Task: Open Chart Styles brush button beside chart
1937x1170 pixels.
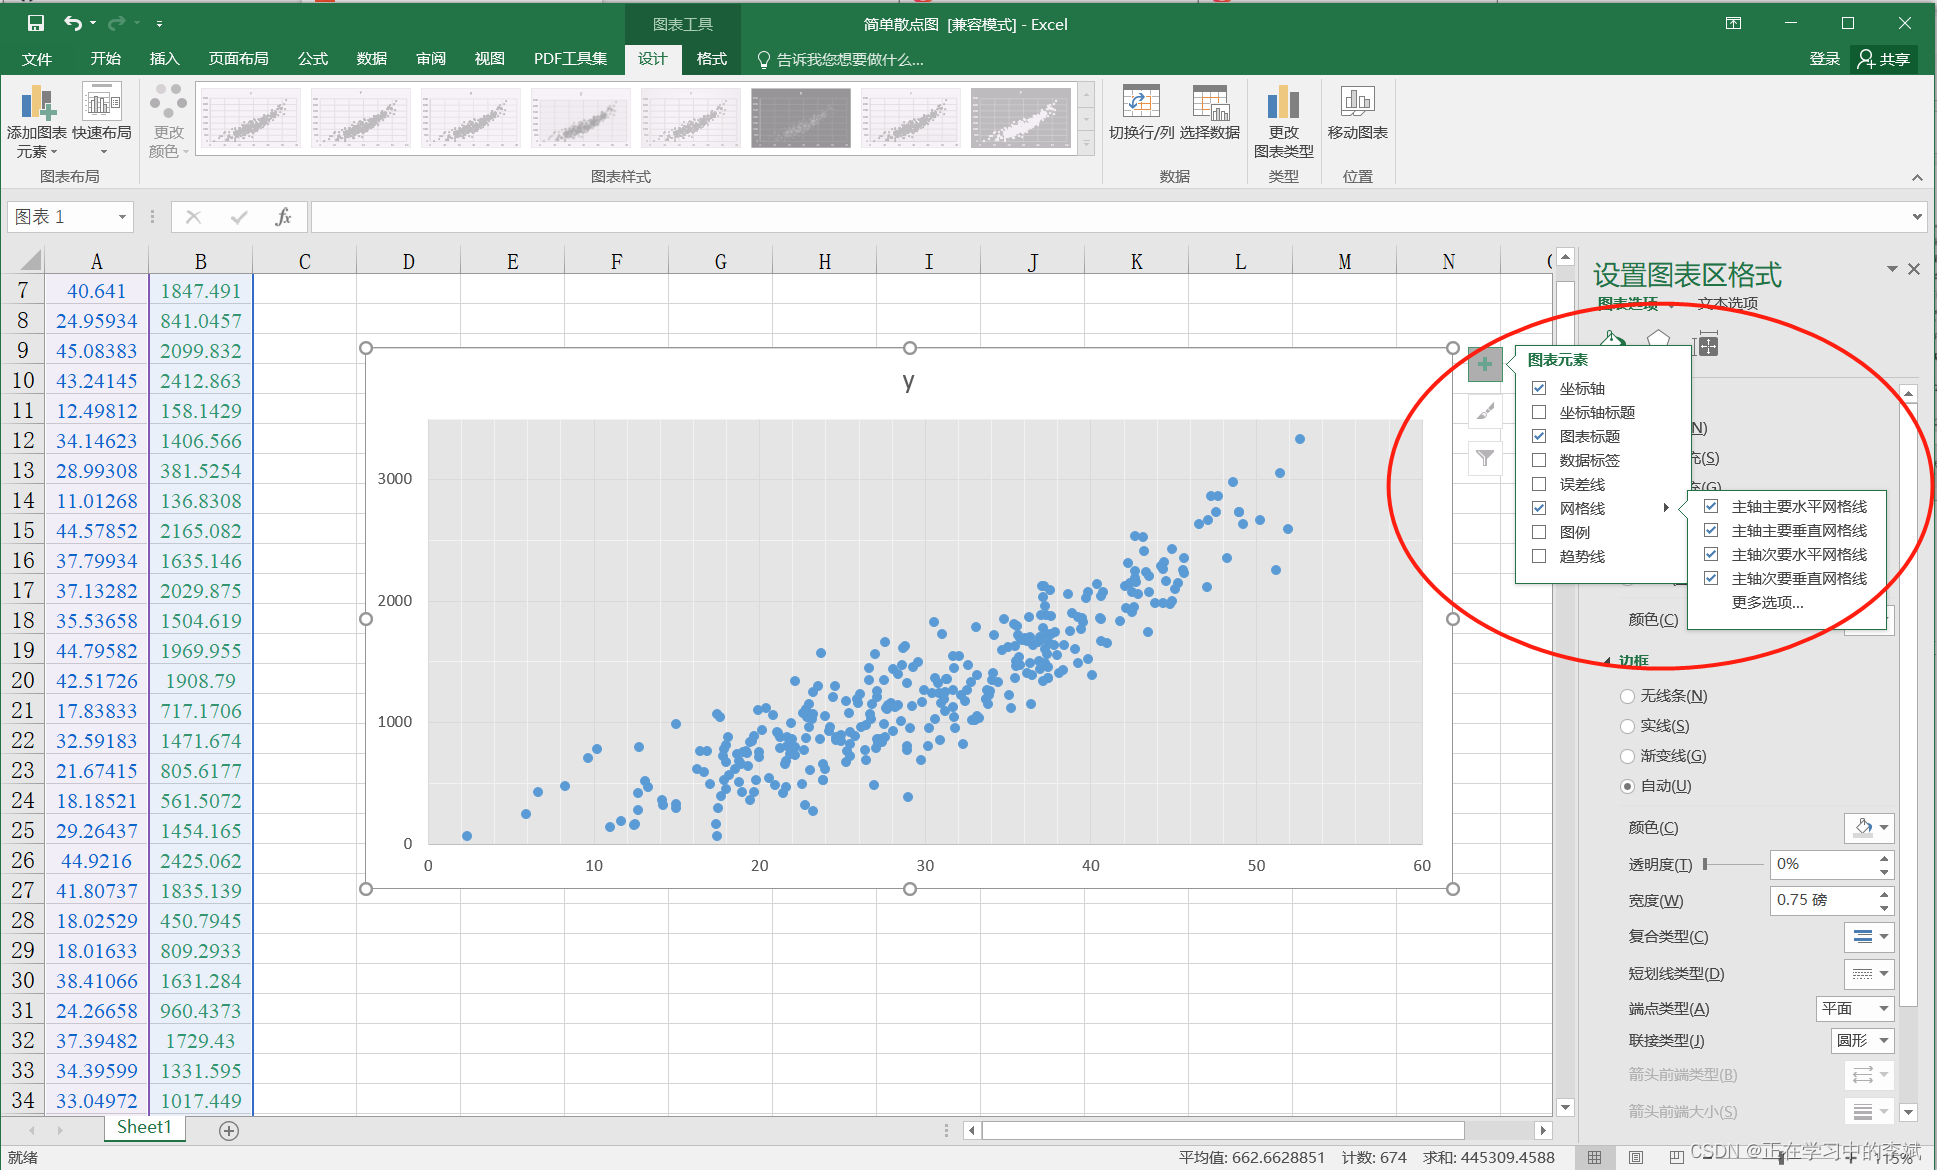Action: 1485,411
